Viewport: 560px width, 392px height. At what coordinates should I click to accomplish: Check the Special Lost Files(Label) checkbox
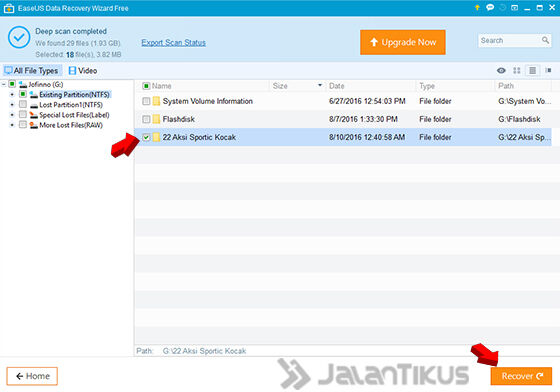(x=23, y=114)
